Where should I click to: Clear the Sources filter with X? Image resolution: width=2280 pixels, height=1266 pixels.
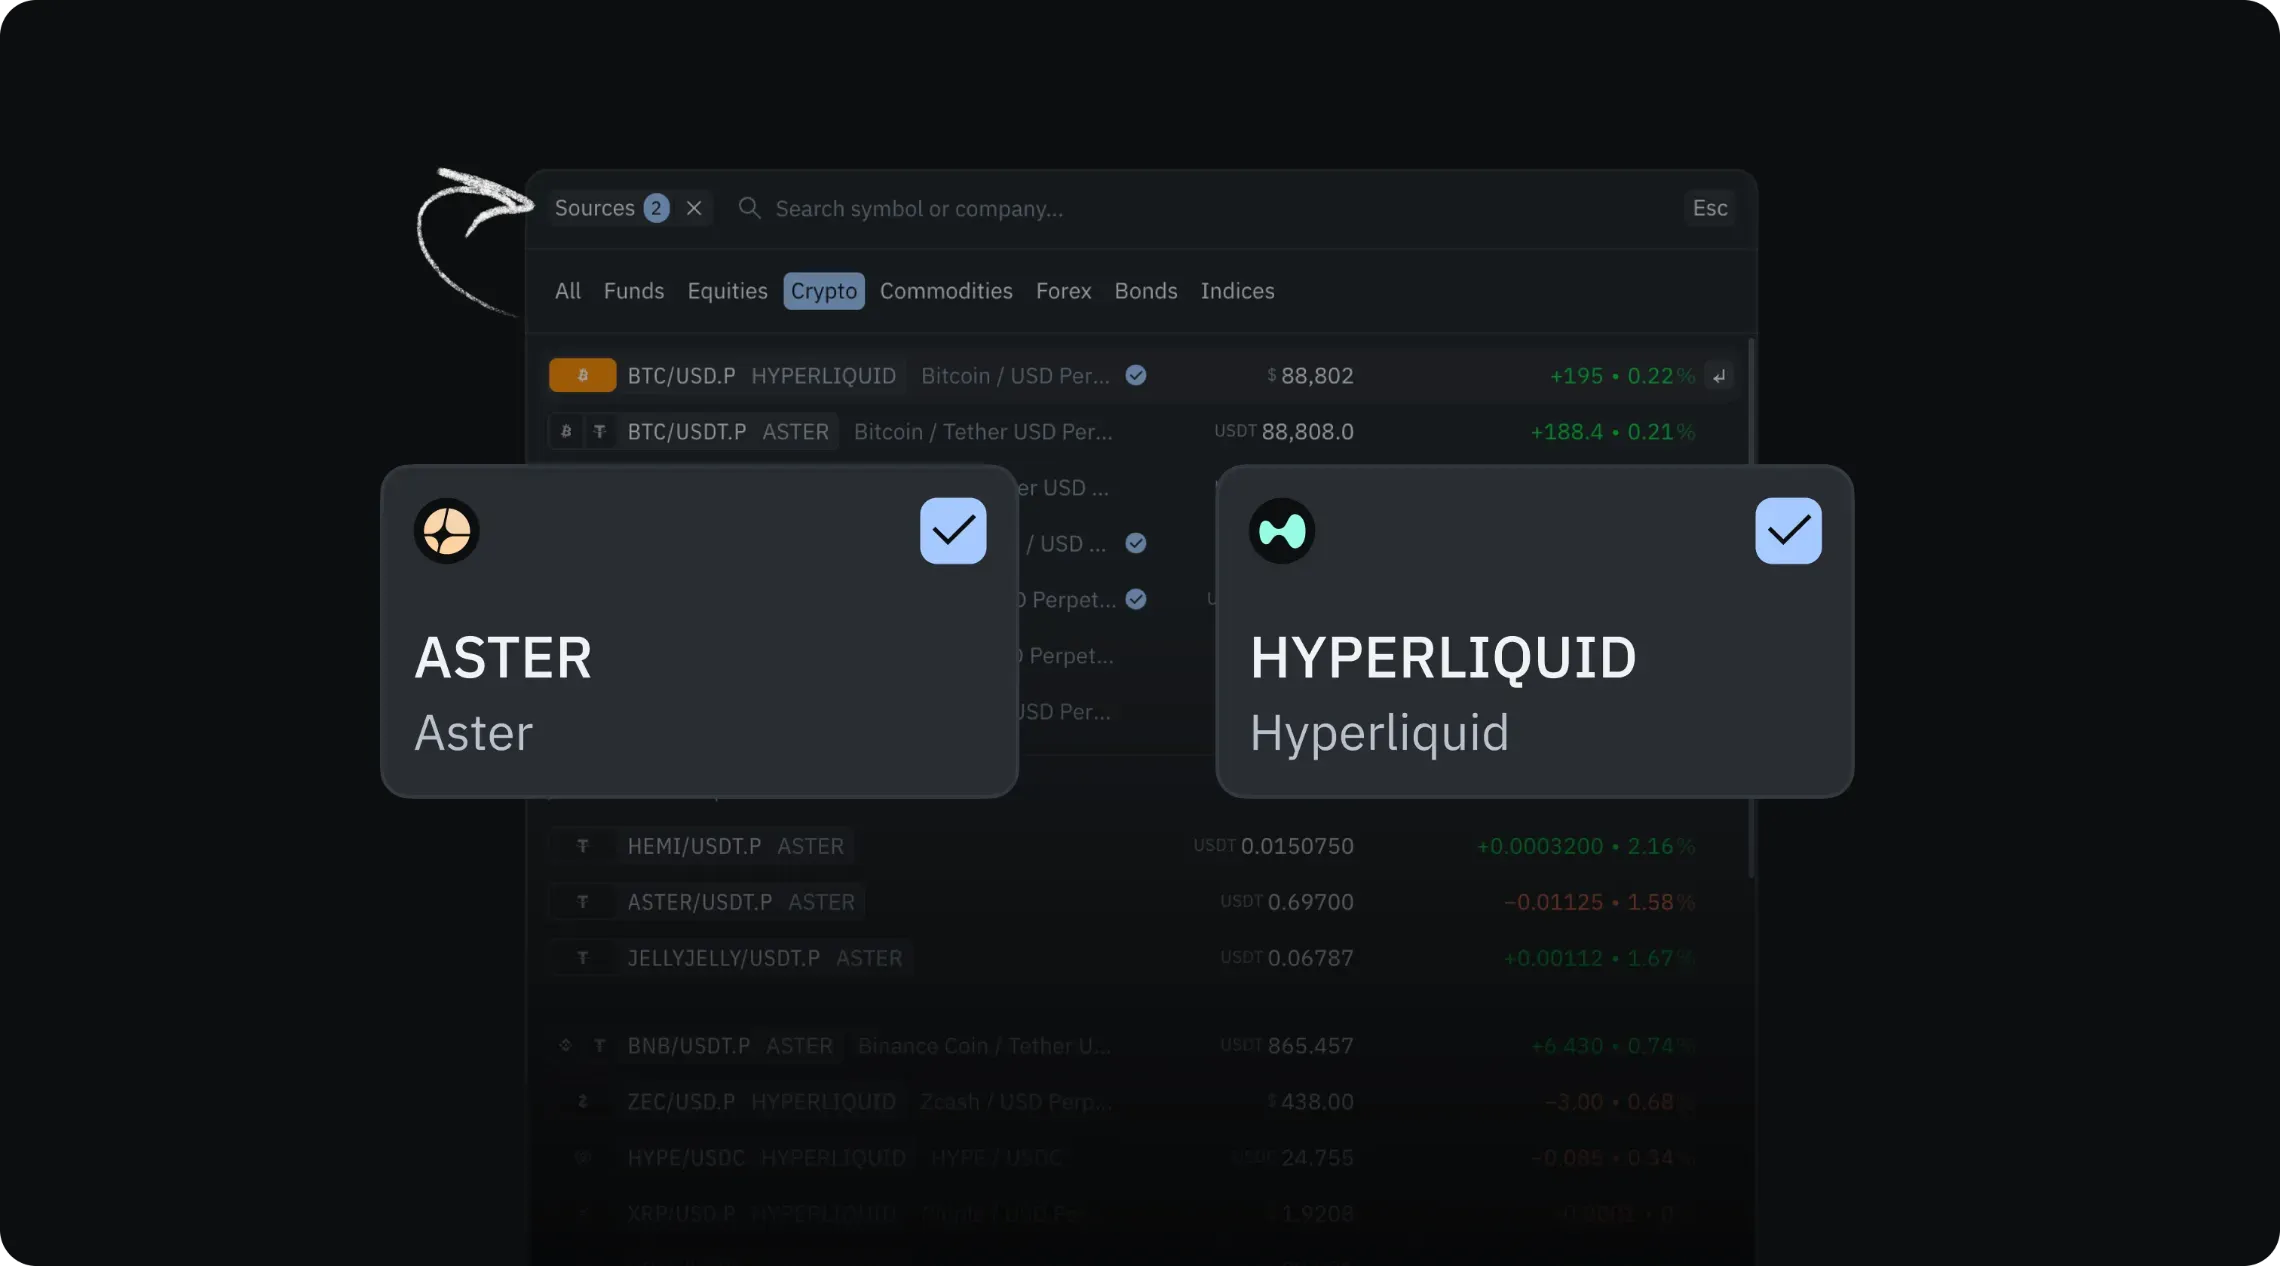coord(694,208)
